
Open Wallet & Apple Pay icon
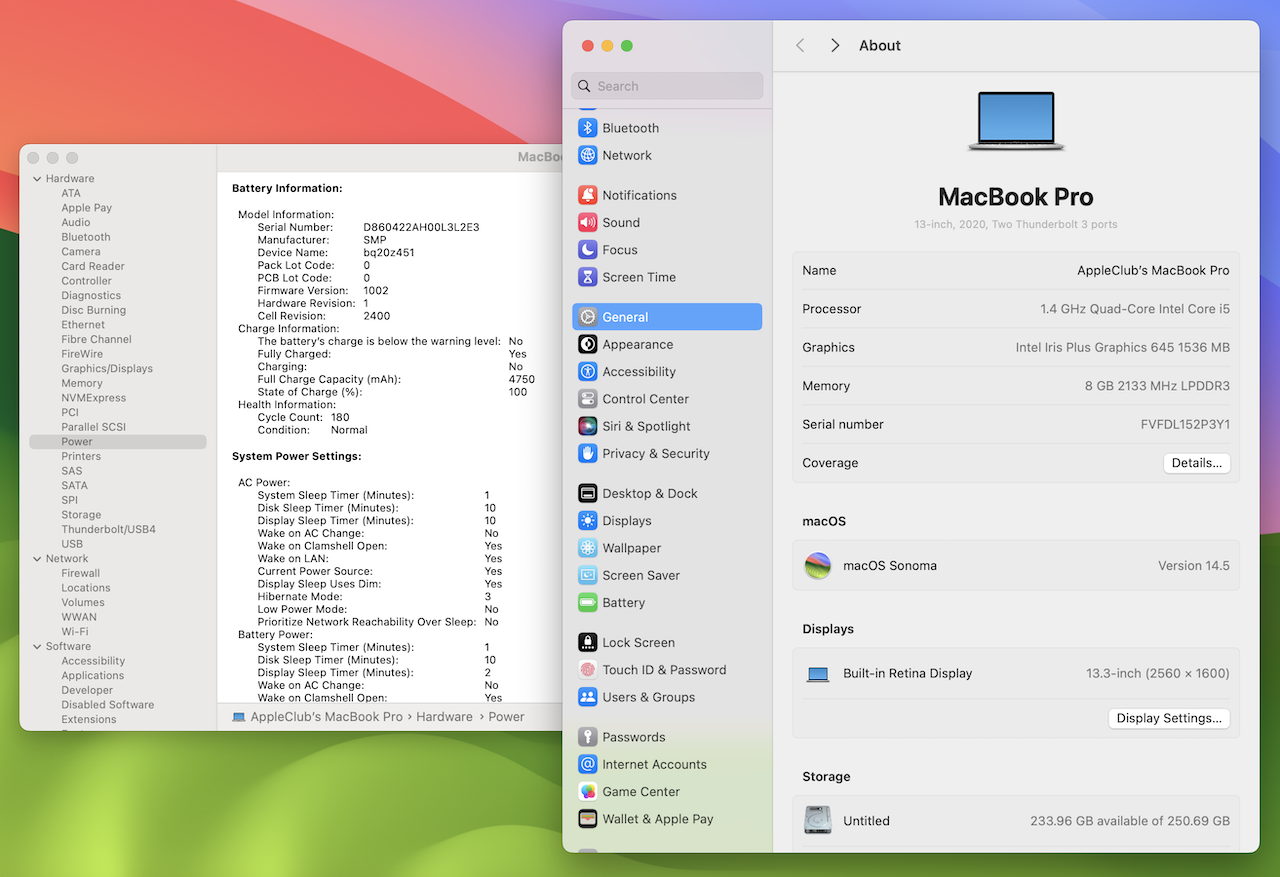point(588,819)
